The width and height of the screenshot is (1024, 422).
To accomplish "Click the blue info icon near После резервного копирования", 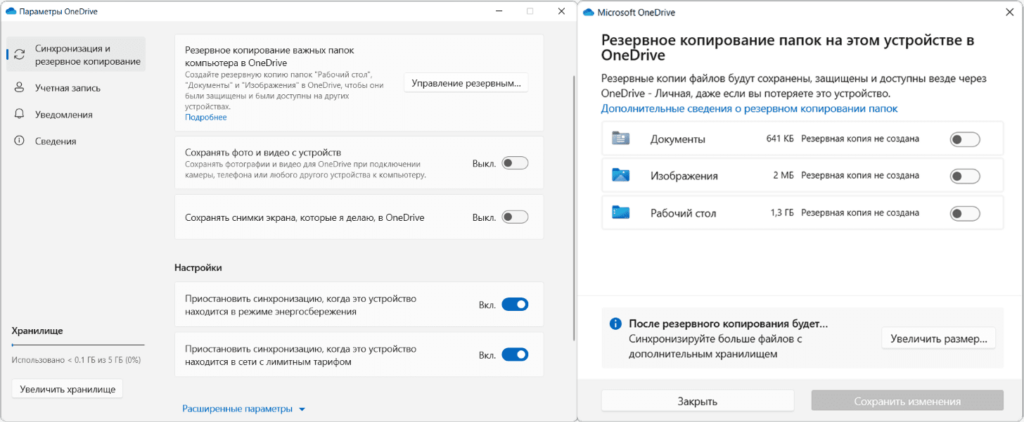I will tap(615, 324).
